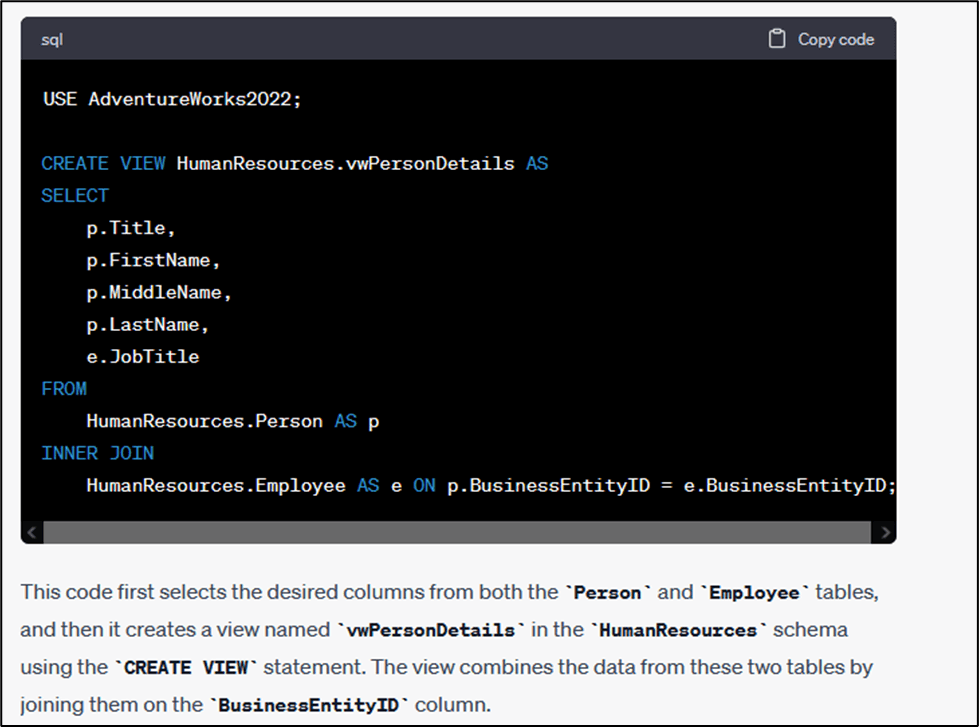The height and width of the screenshot is (727, 979).
Task: Click HumanResources.vwPersonDetails in the code
Action: coord(346,163)
